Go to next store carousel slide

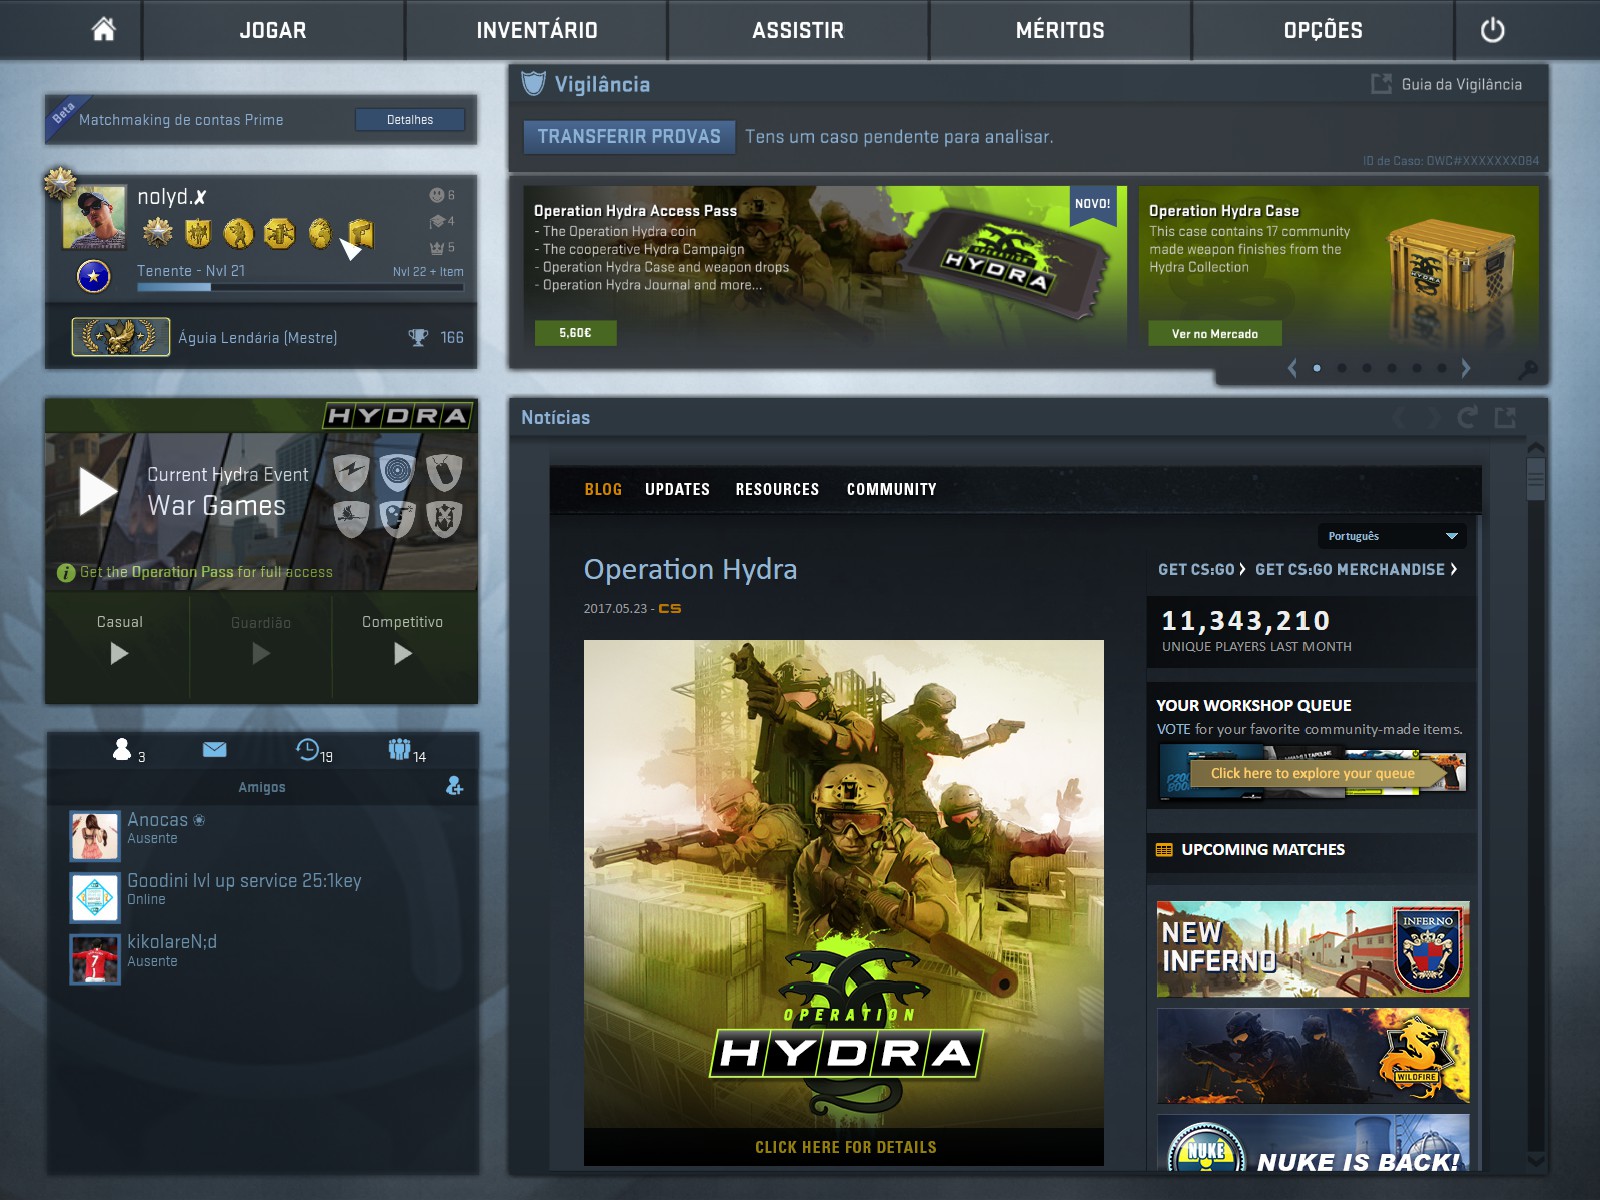[x=1466, y=368]
